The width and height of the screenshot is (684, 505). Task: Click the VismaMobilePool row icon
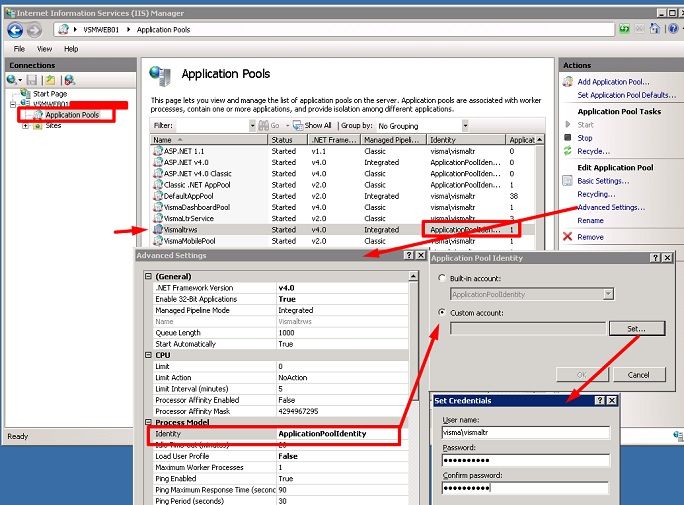157,241
